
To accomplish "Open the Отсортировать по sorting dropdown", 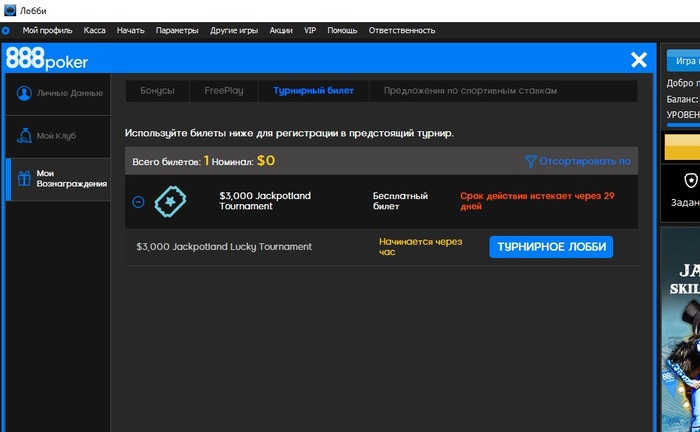I will pos(578,161).
